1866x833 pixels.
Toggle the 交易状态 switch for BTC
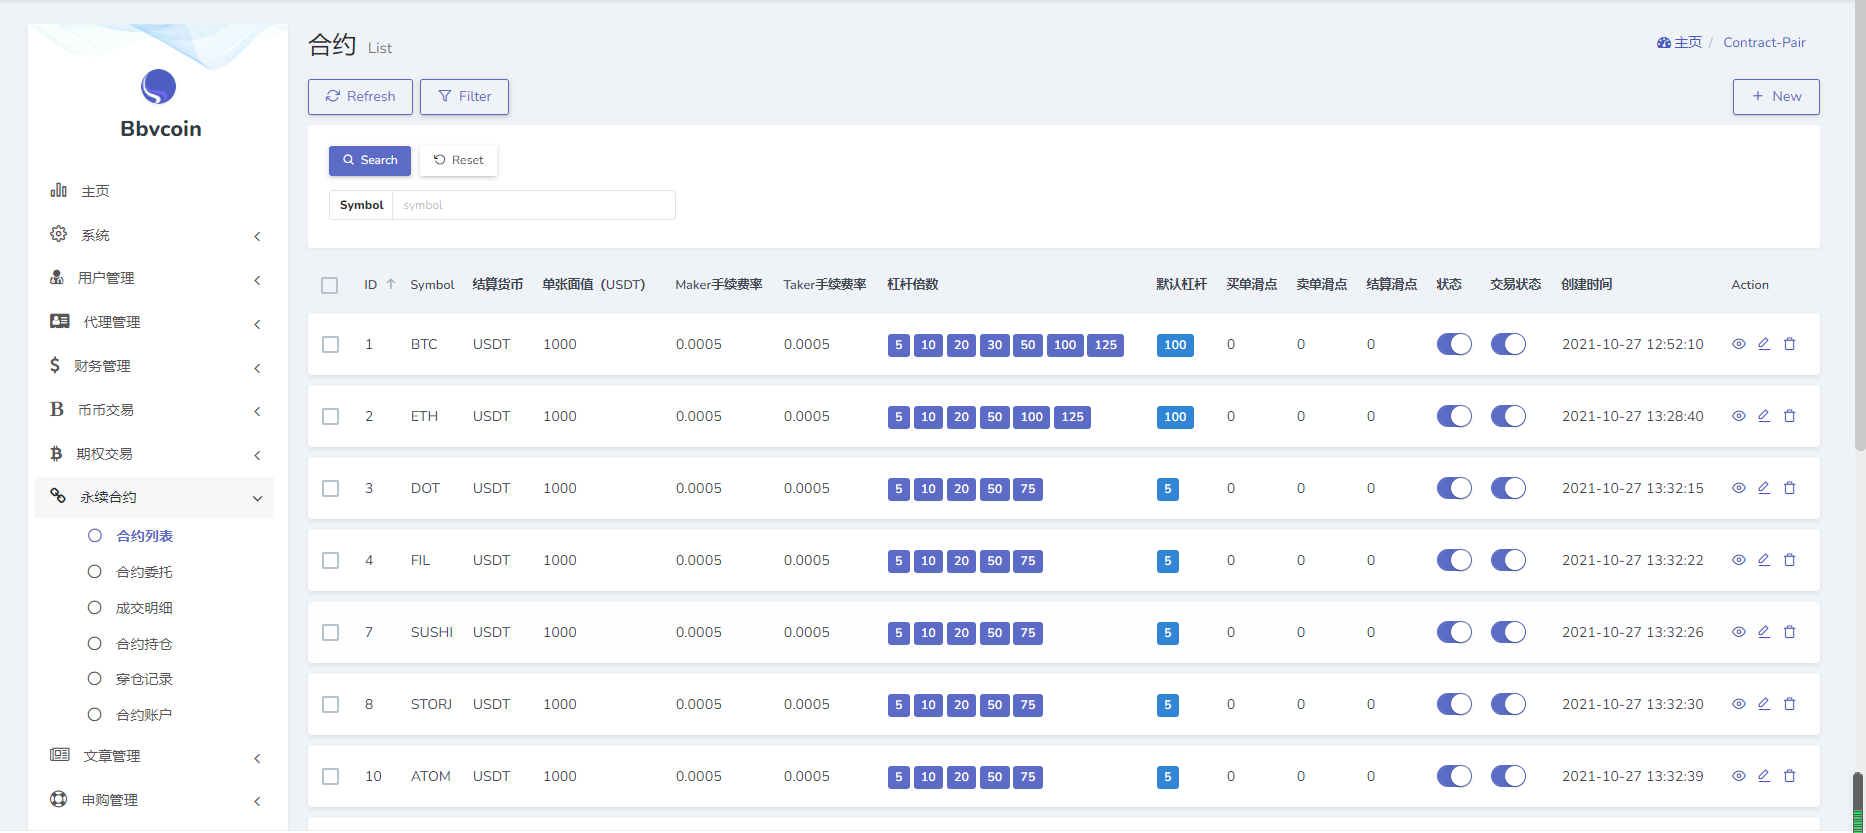[1508, 344]
